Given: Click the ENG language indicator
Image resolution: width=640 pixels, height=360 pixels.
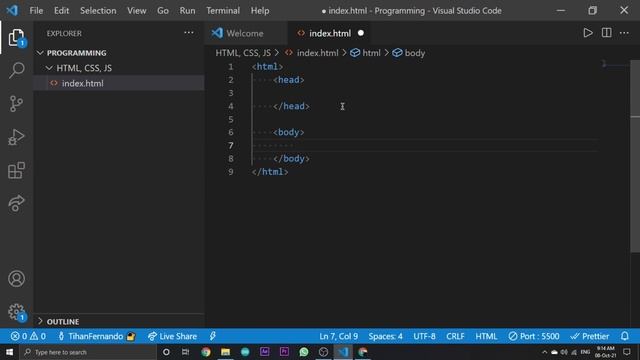Looking at the screenshot, I should pyautogui.click(x=585, y=352).
